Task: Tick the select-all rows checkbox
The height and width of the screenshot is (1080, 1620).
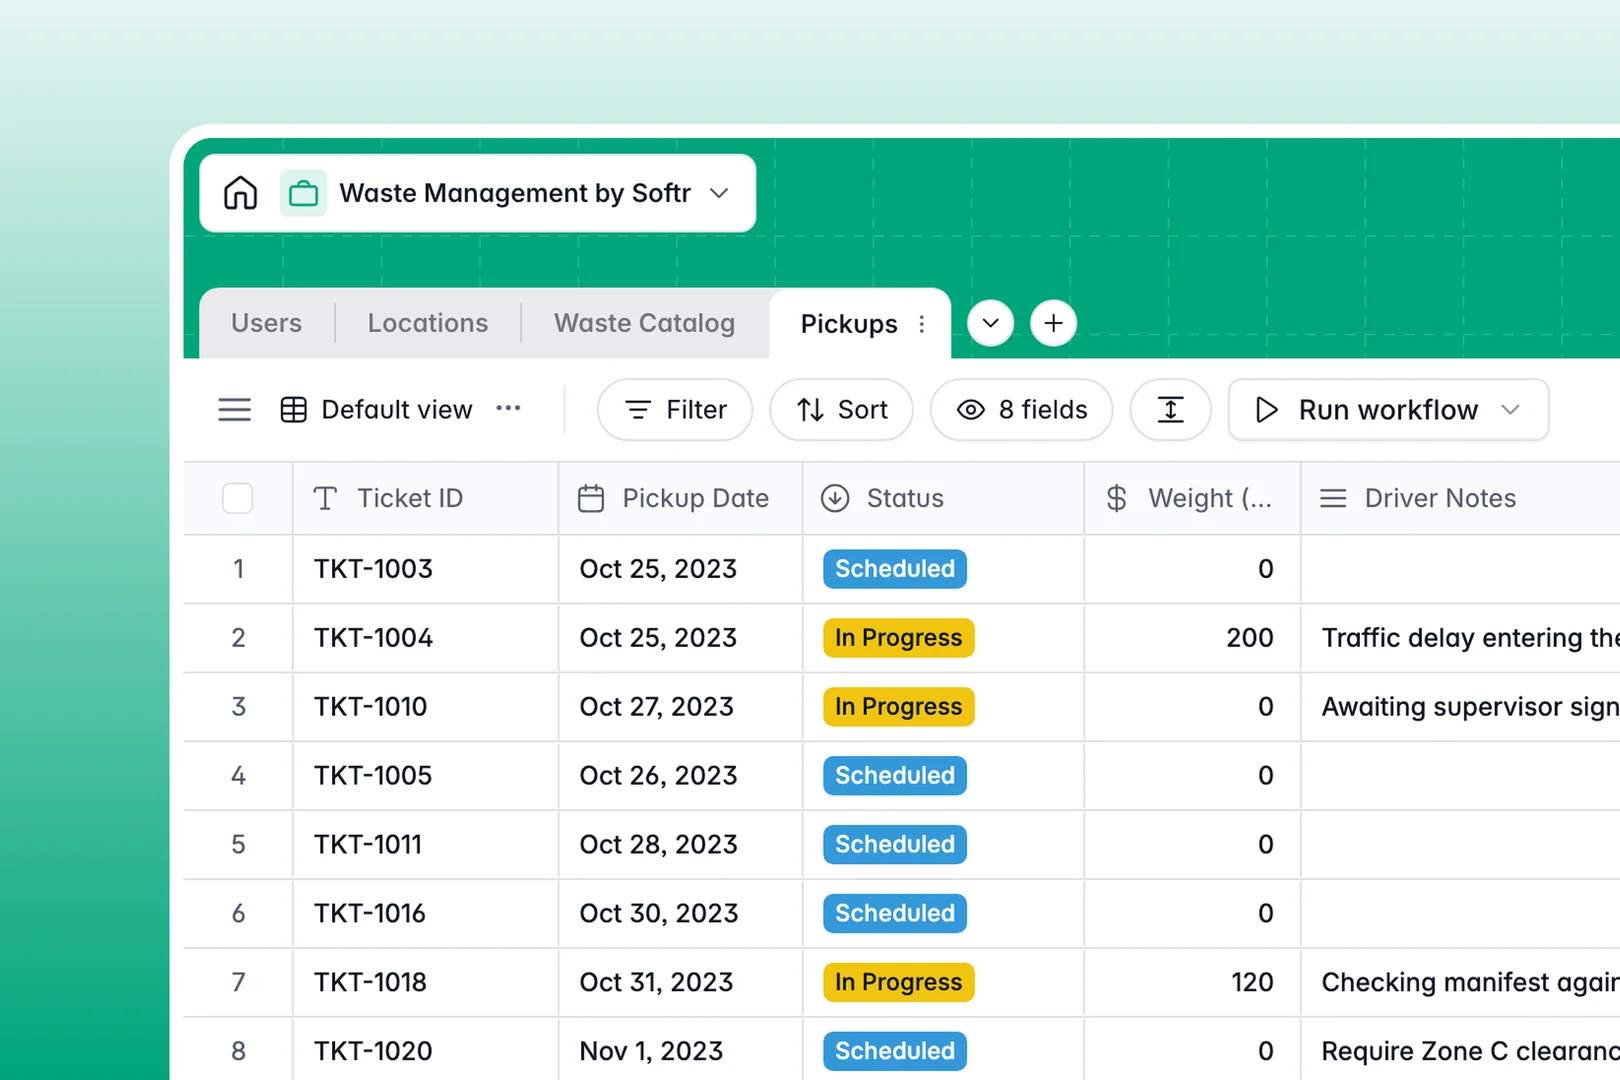Action: [237, 498]
